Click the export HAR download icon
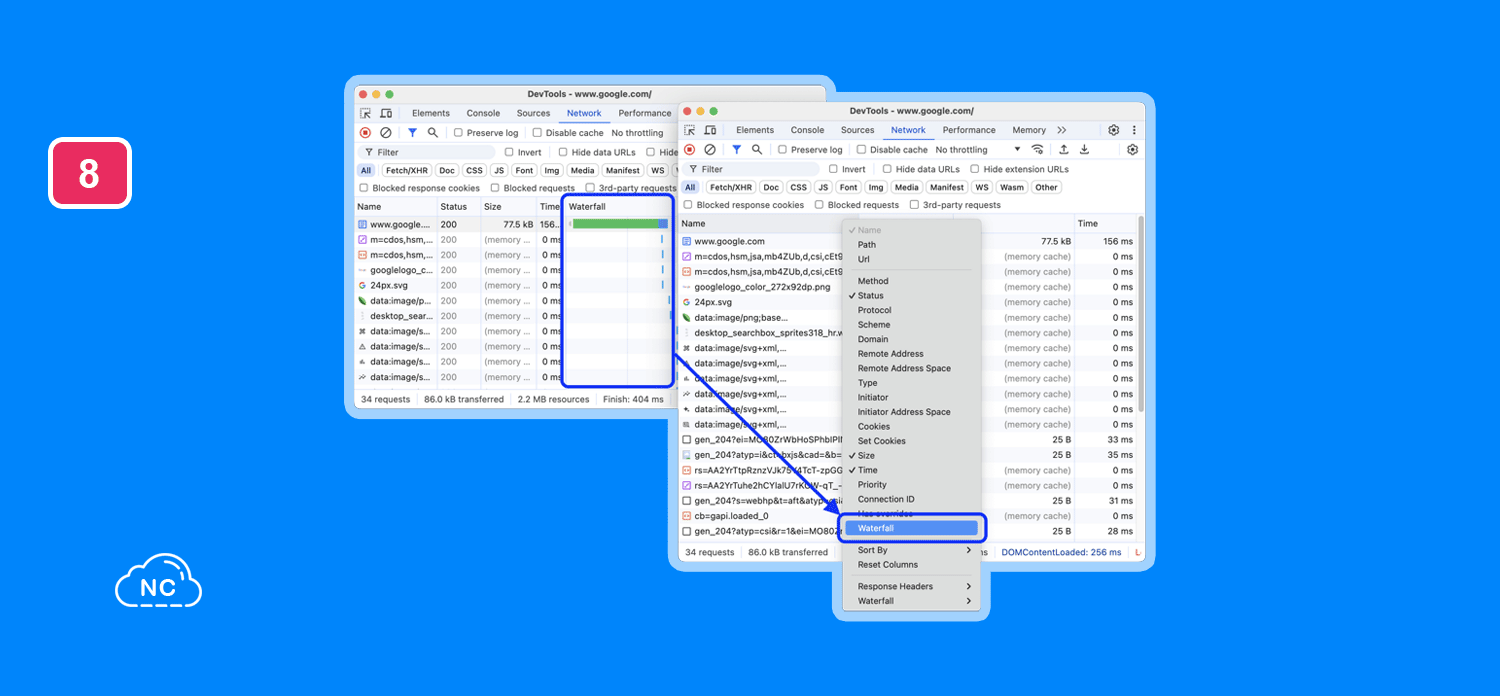Viewport: 1500px width, 696px height. 1084,150
